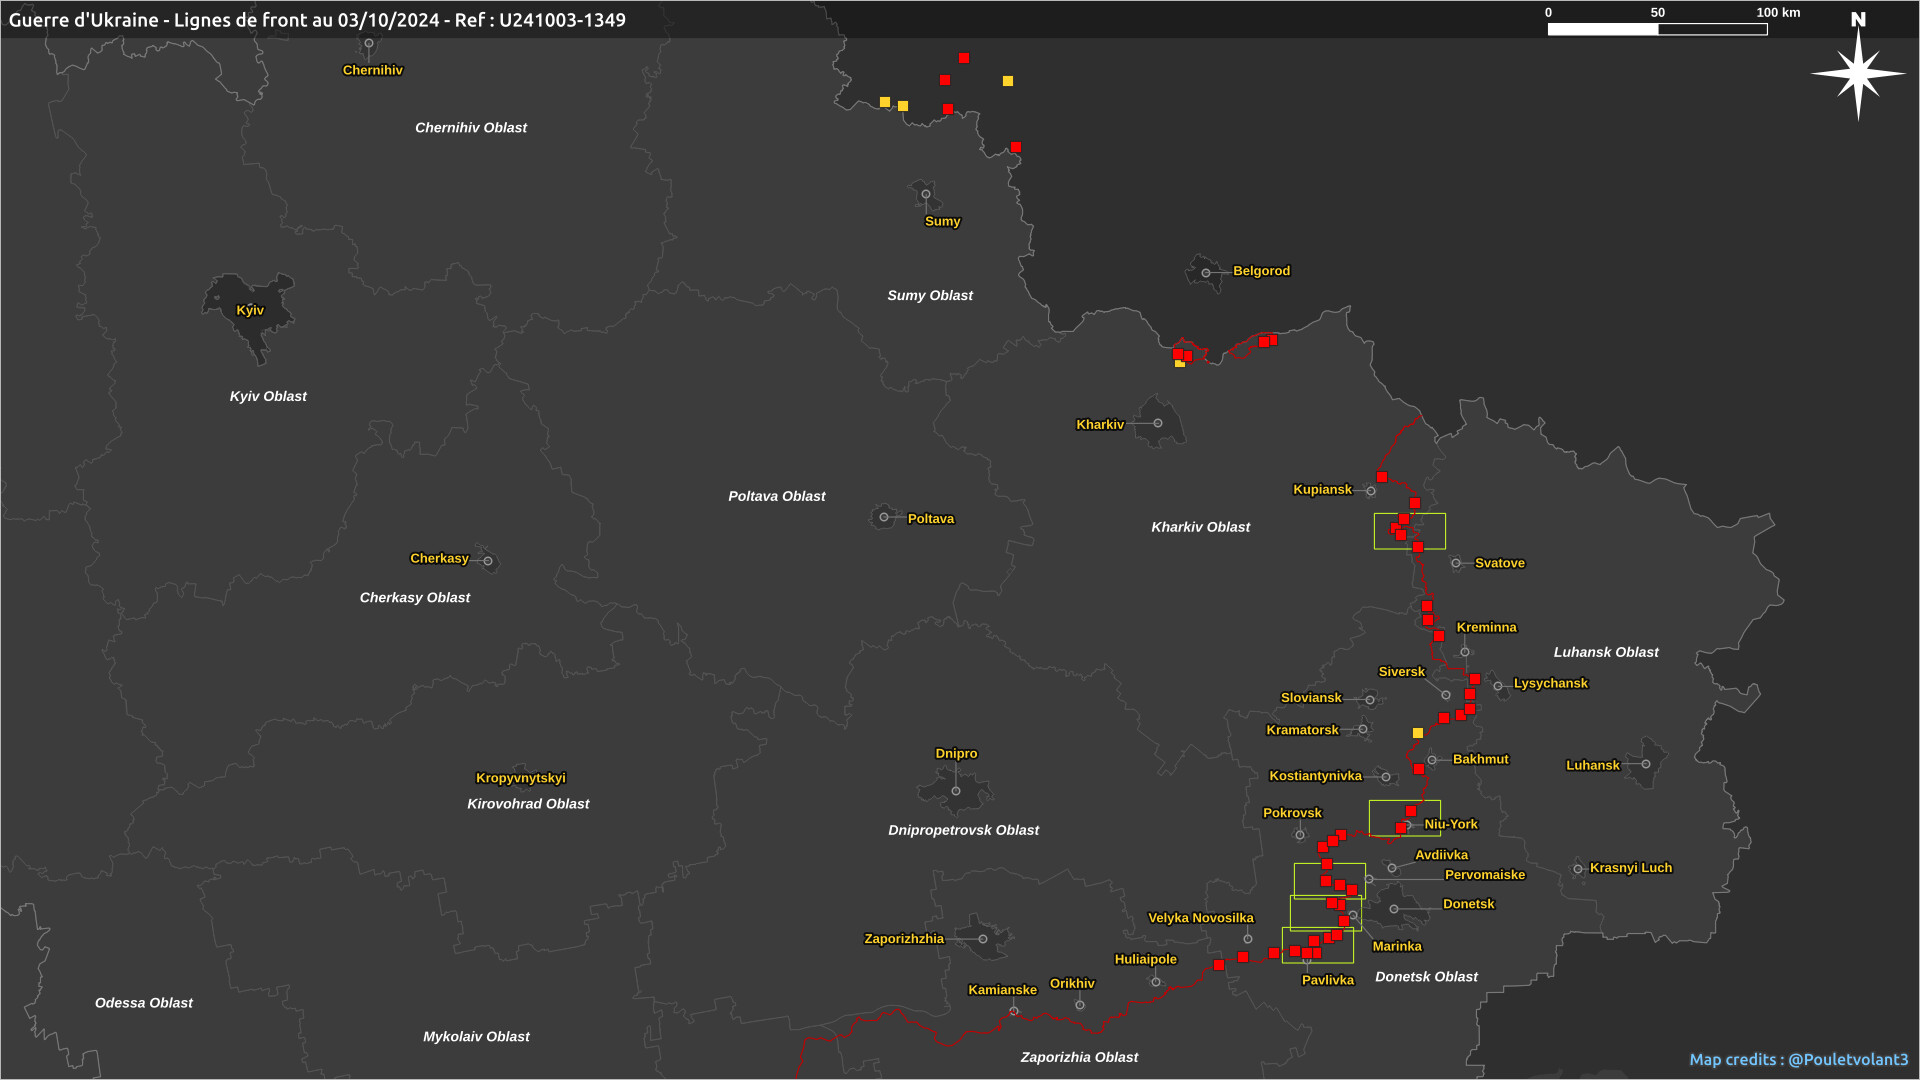Click the north compass star icon
1920x1080 pixels.
pos(1858,73)
